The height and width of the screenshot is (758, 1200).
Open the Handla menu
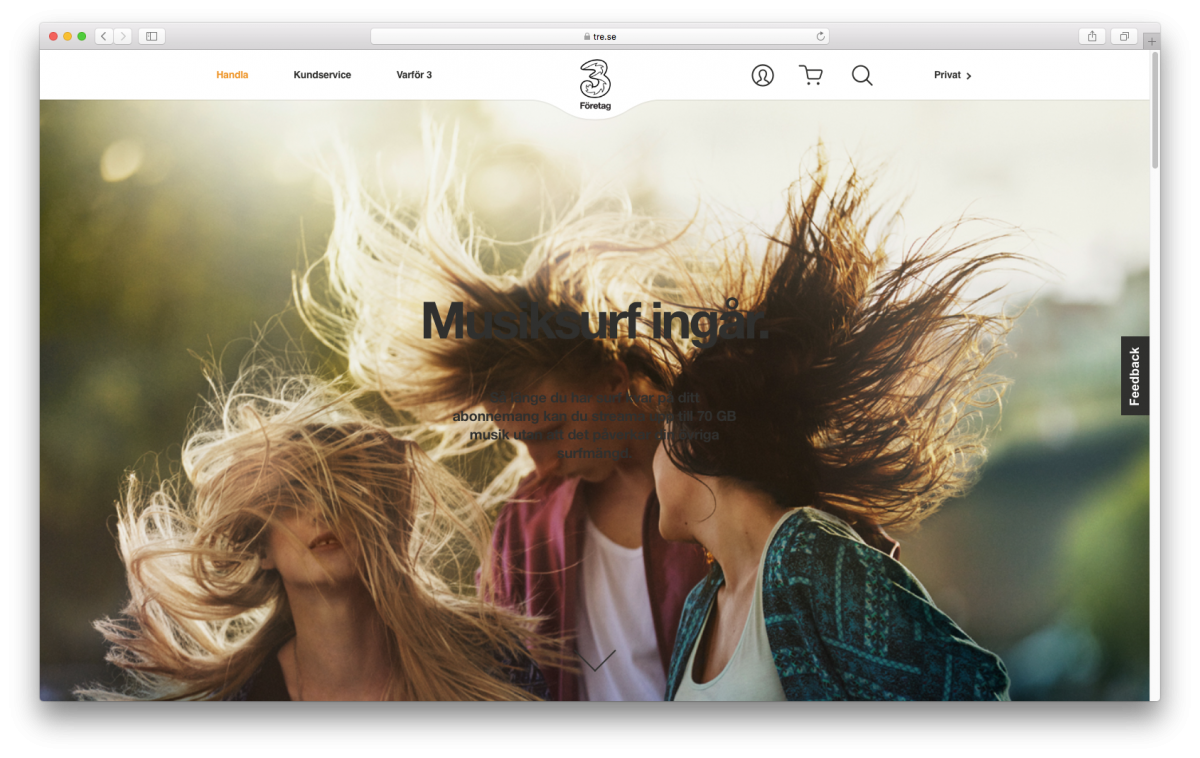(x=232, y=75)
